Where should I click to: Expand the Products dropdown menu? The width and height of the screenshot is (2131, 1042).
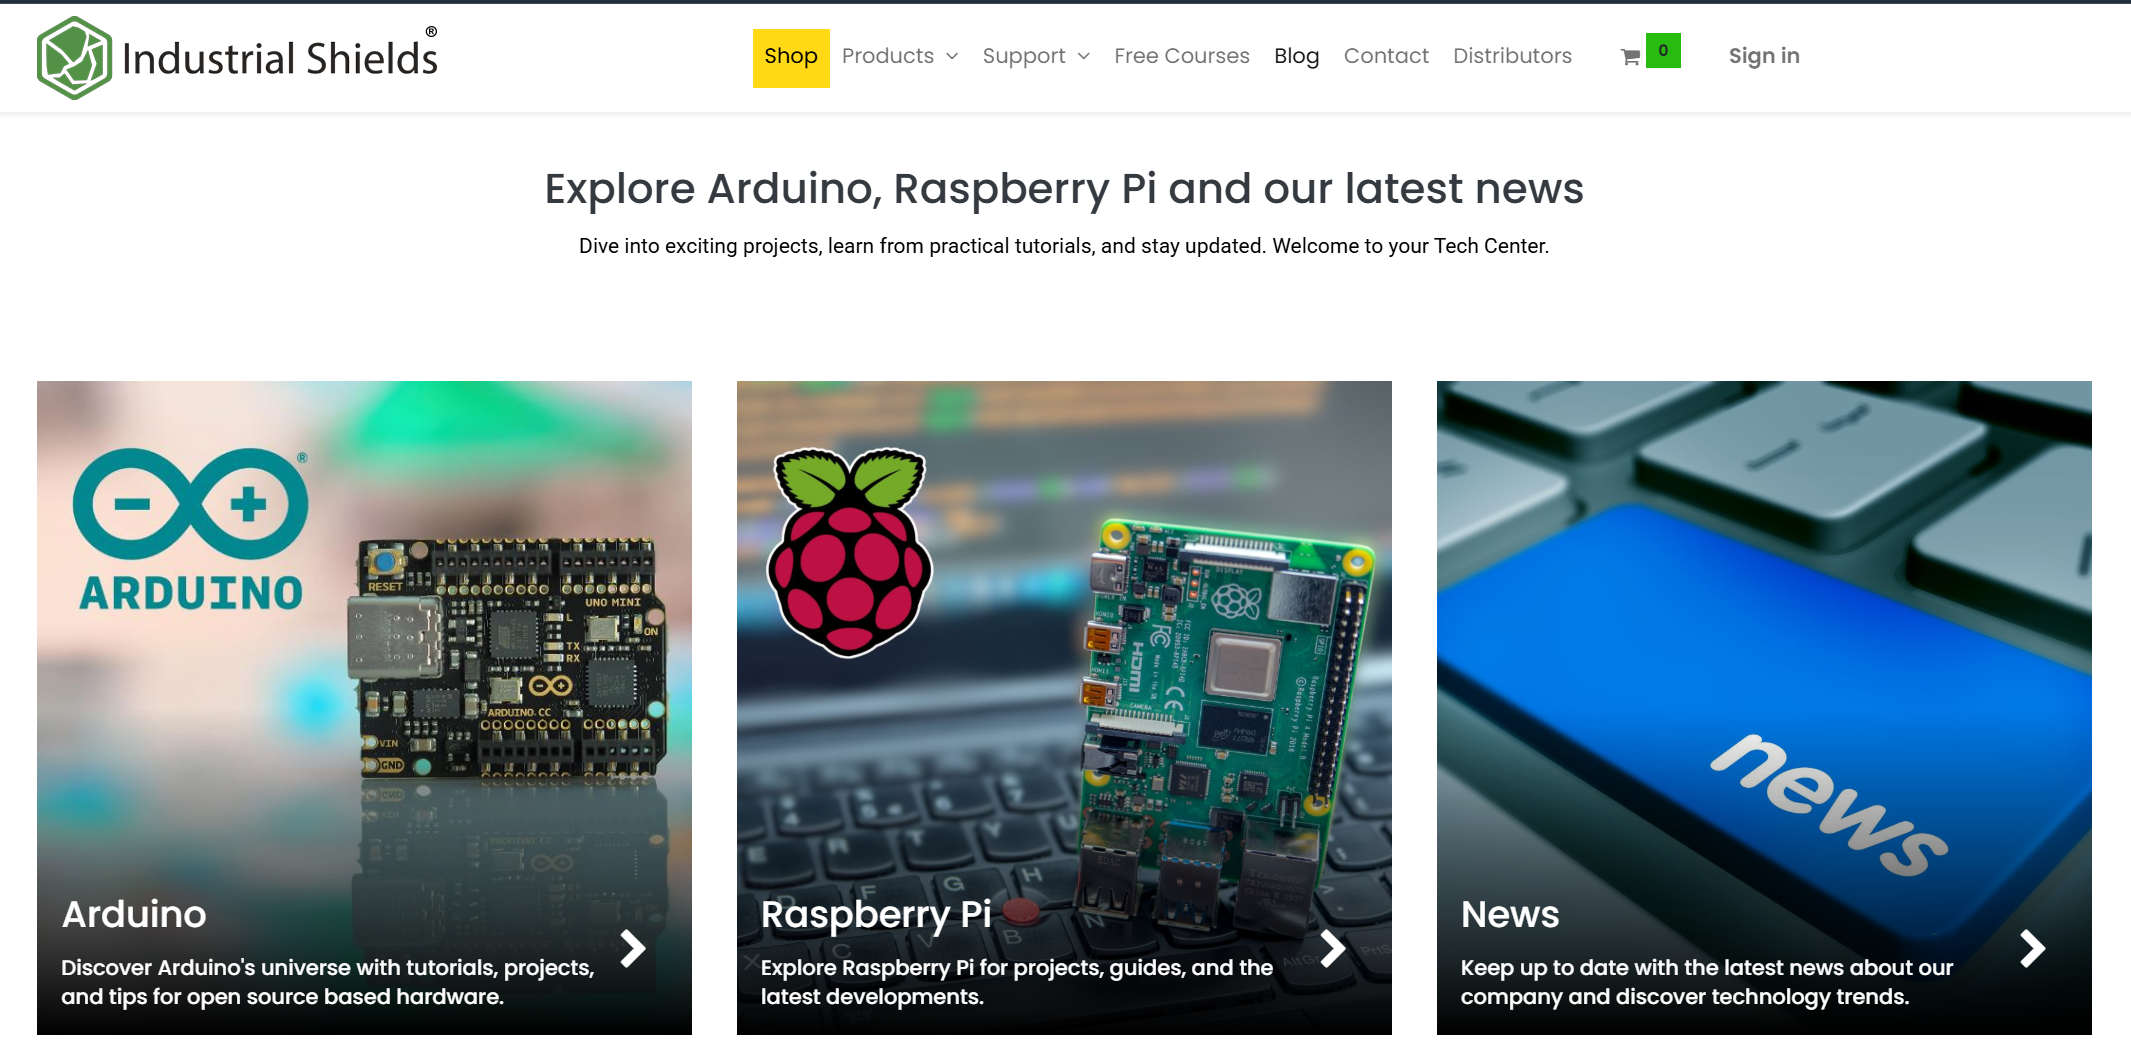[900, 56]
